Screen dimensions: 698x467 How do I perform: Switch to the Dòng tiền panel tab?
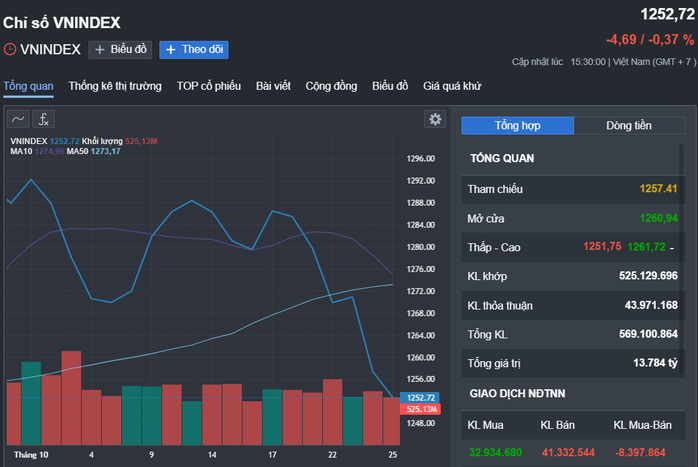pos(629,126)
